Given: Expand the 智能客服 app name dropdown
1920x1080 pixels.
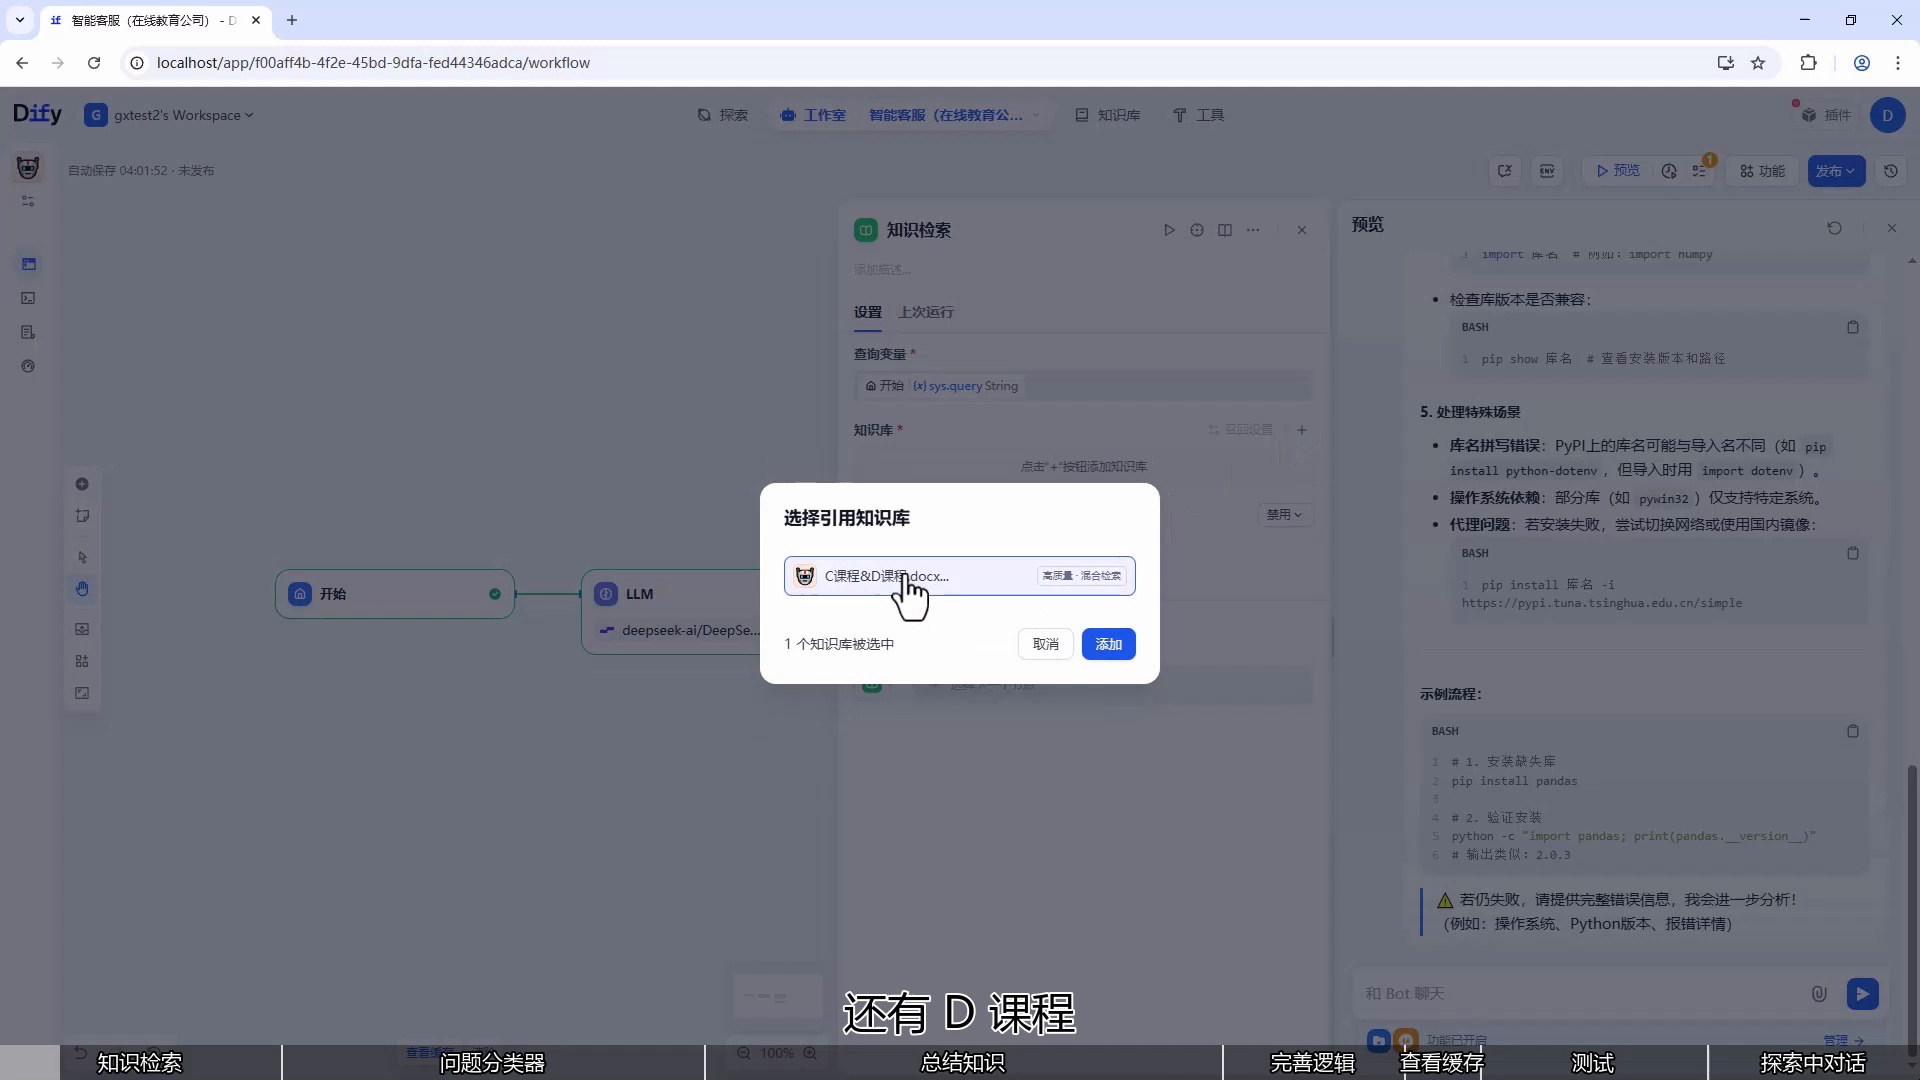Looking at the screenshot, I should (955, 115).
